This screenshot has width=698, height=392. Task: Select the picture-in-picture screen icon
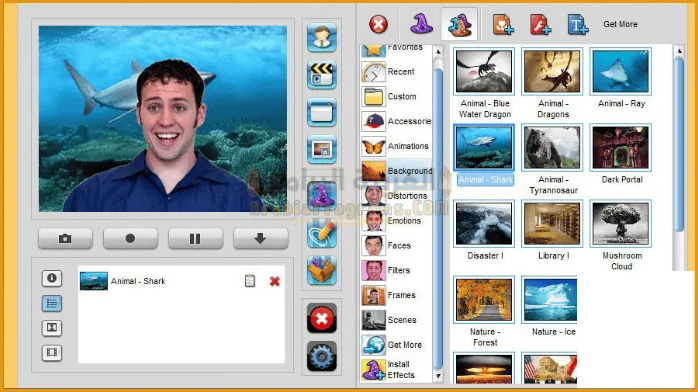pos(321,150)
